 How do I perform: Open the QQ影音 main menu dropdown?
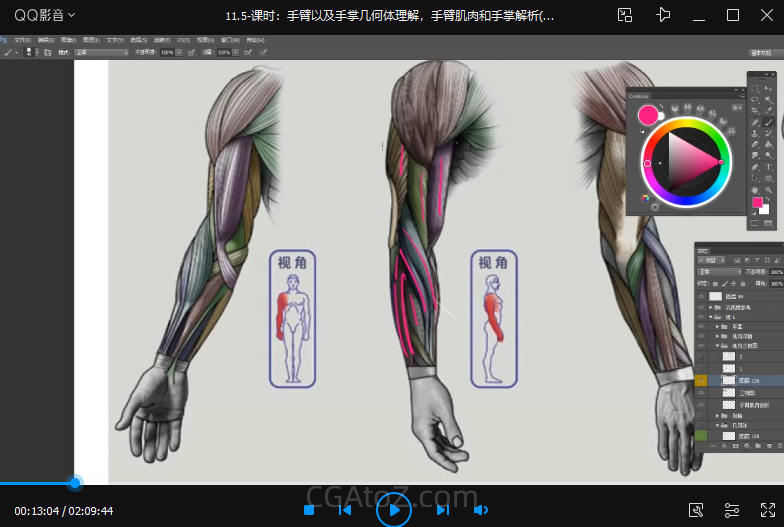coord(45,15)
